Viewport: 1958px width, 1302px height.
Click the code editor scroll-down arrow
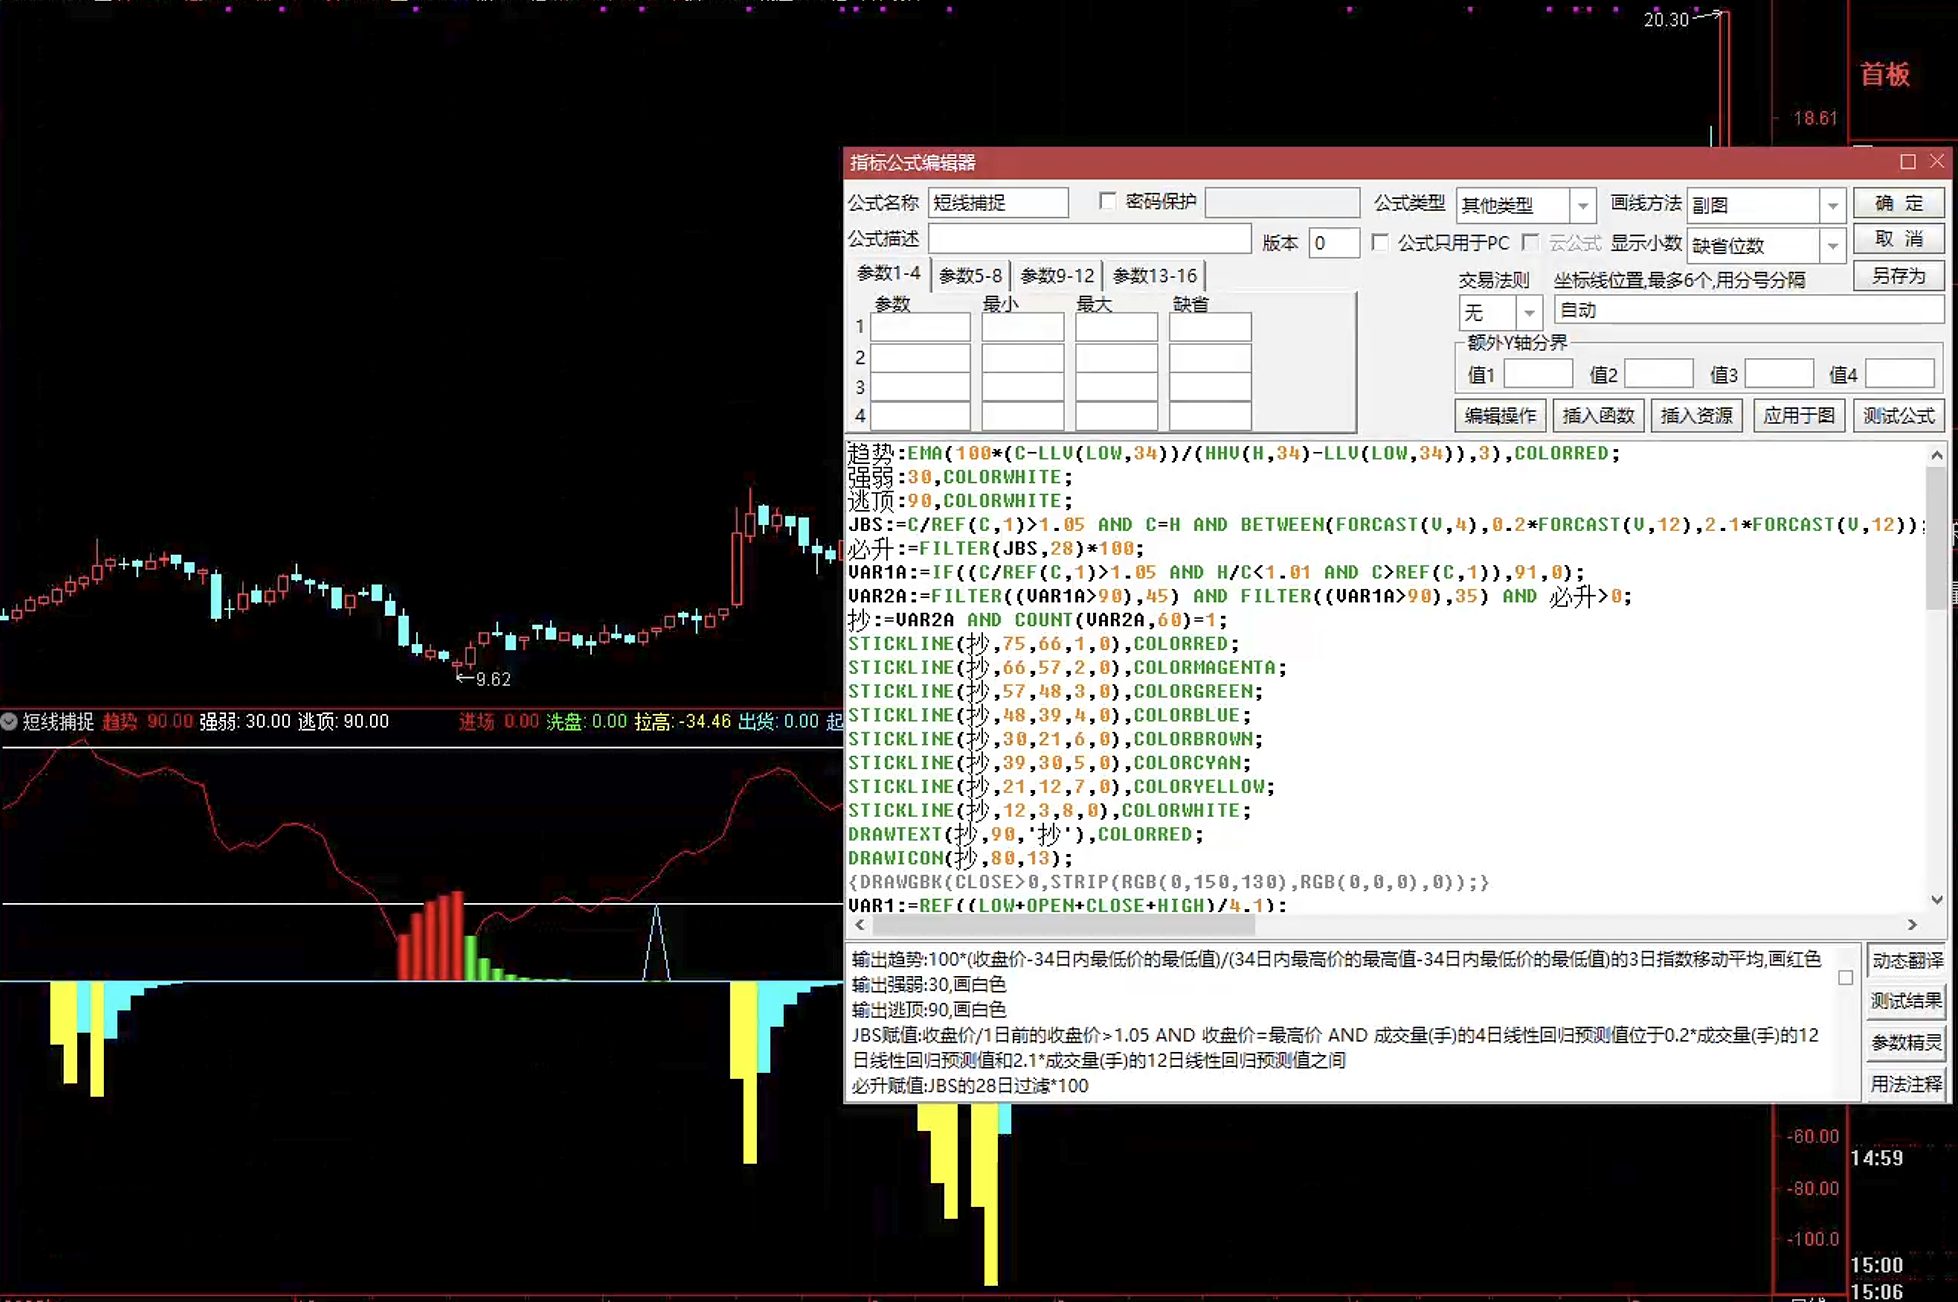(x=1937, y=899)
